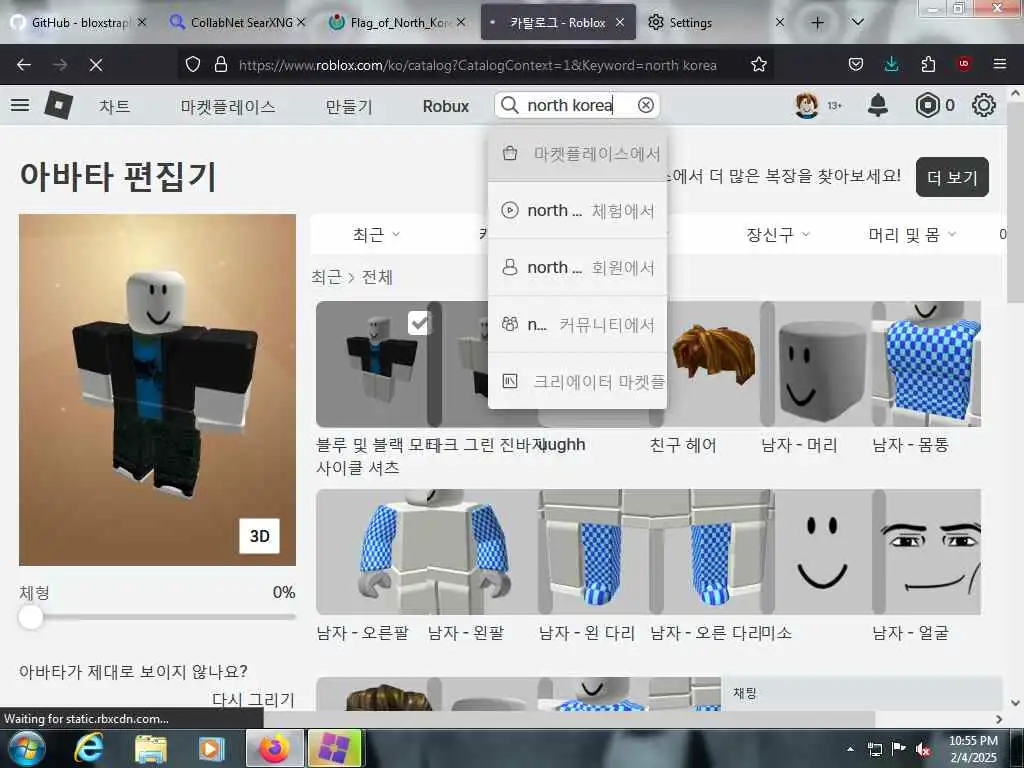
Task: Click the Firefox taskbar icon
Action: 274,748
